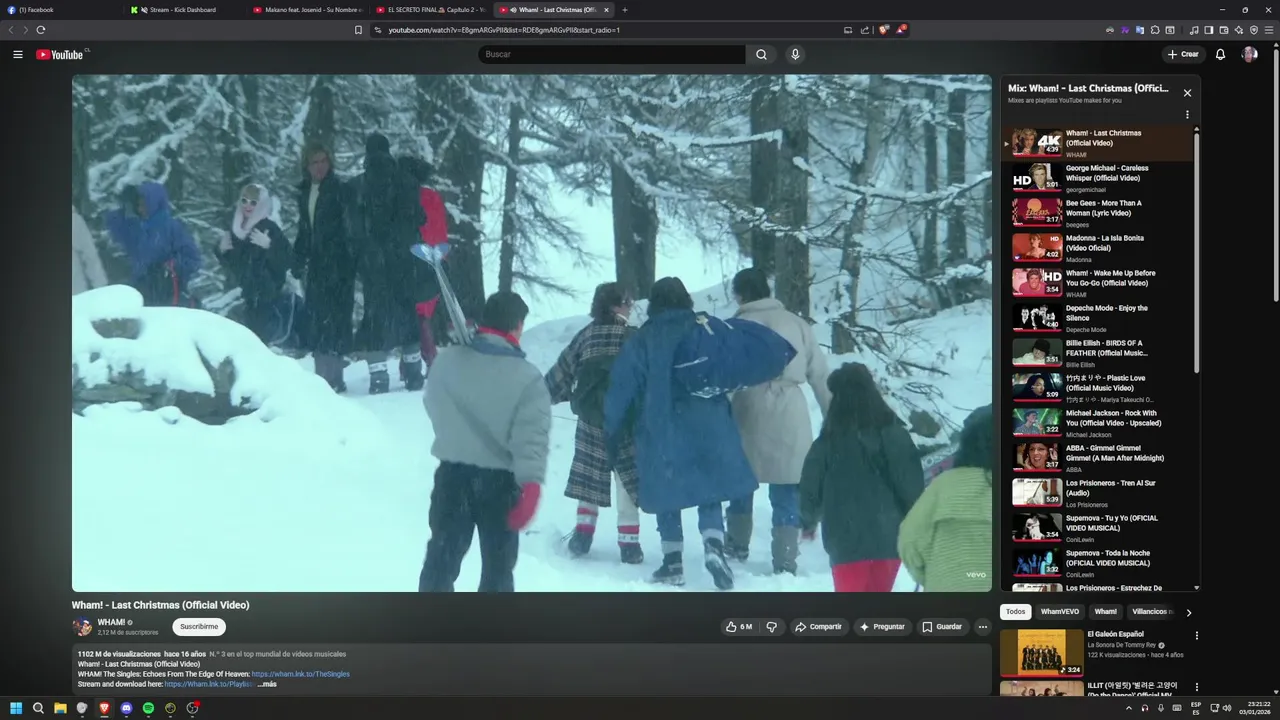Play Madonna La Isla Bonita

[x=1100, y=247]
